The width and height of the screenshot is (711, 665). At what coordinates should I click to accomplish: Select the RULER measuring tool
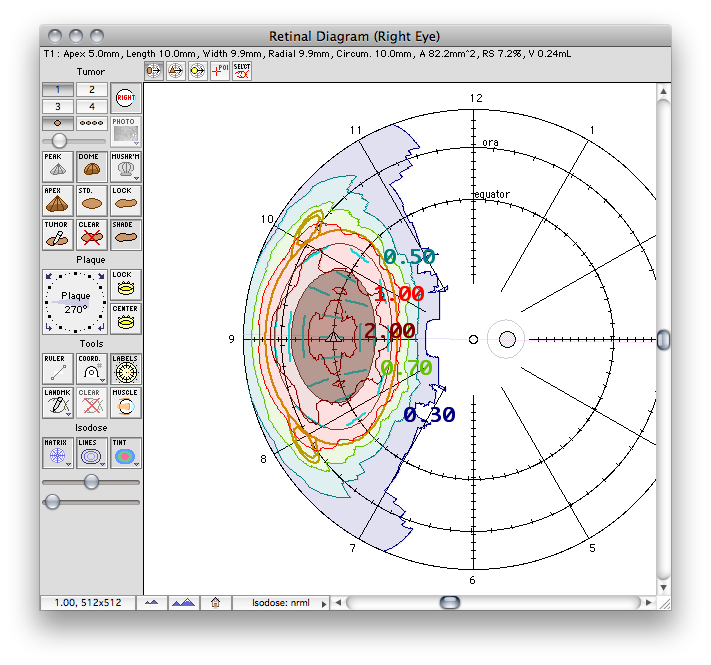coord(58,369)
